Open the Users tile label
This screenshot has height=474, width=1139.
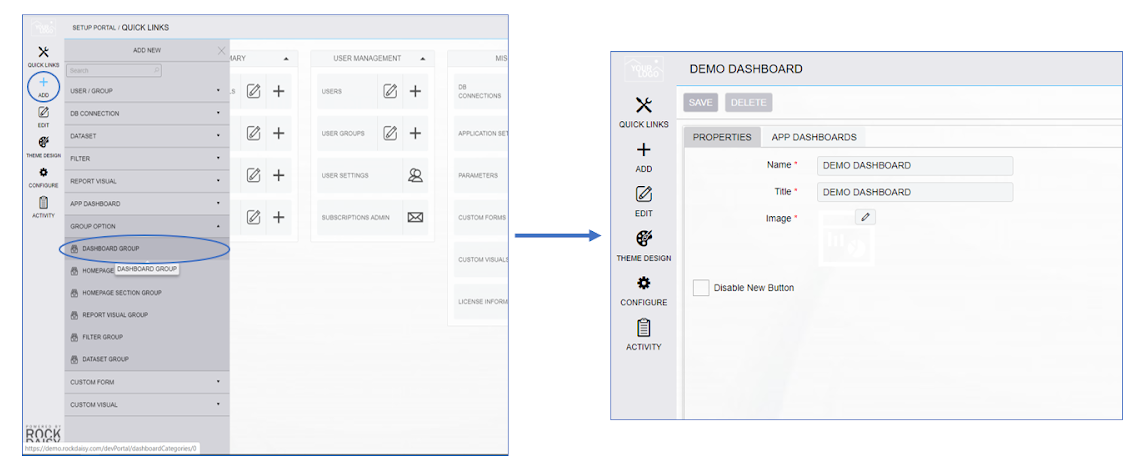332,91
